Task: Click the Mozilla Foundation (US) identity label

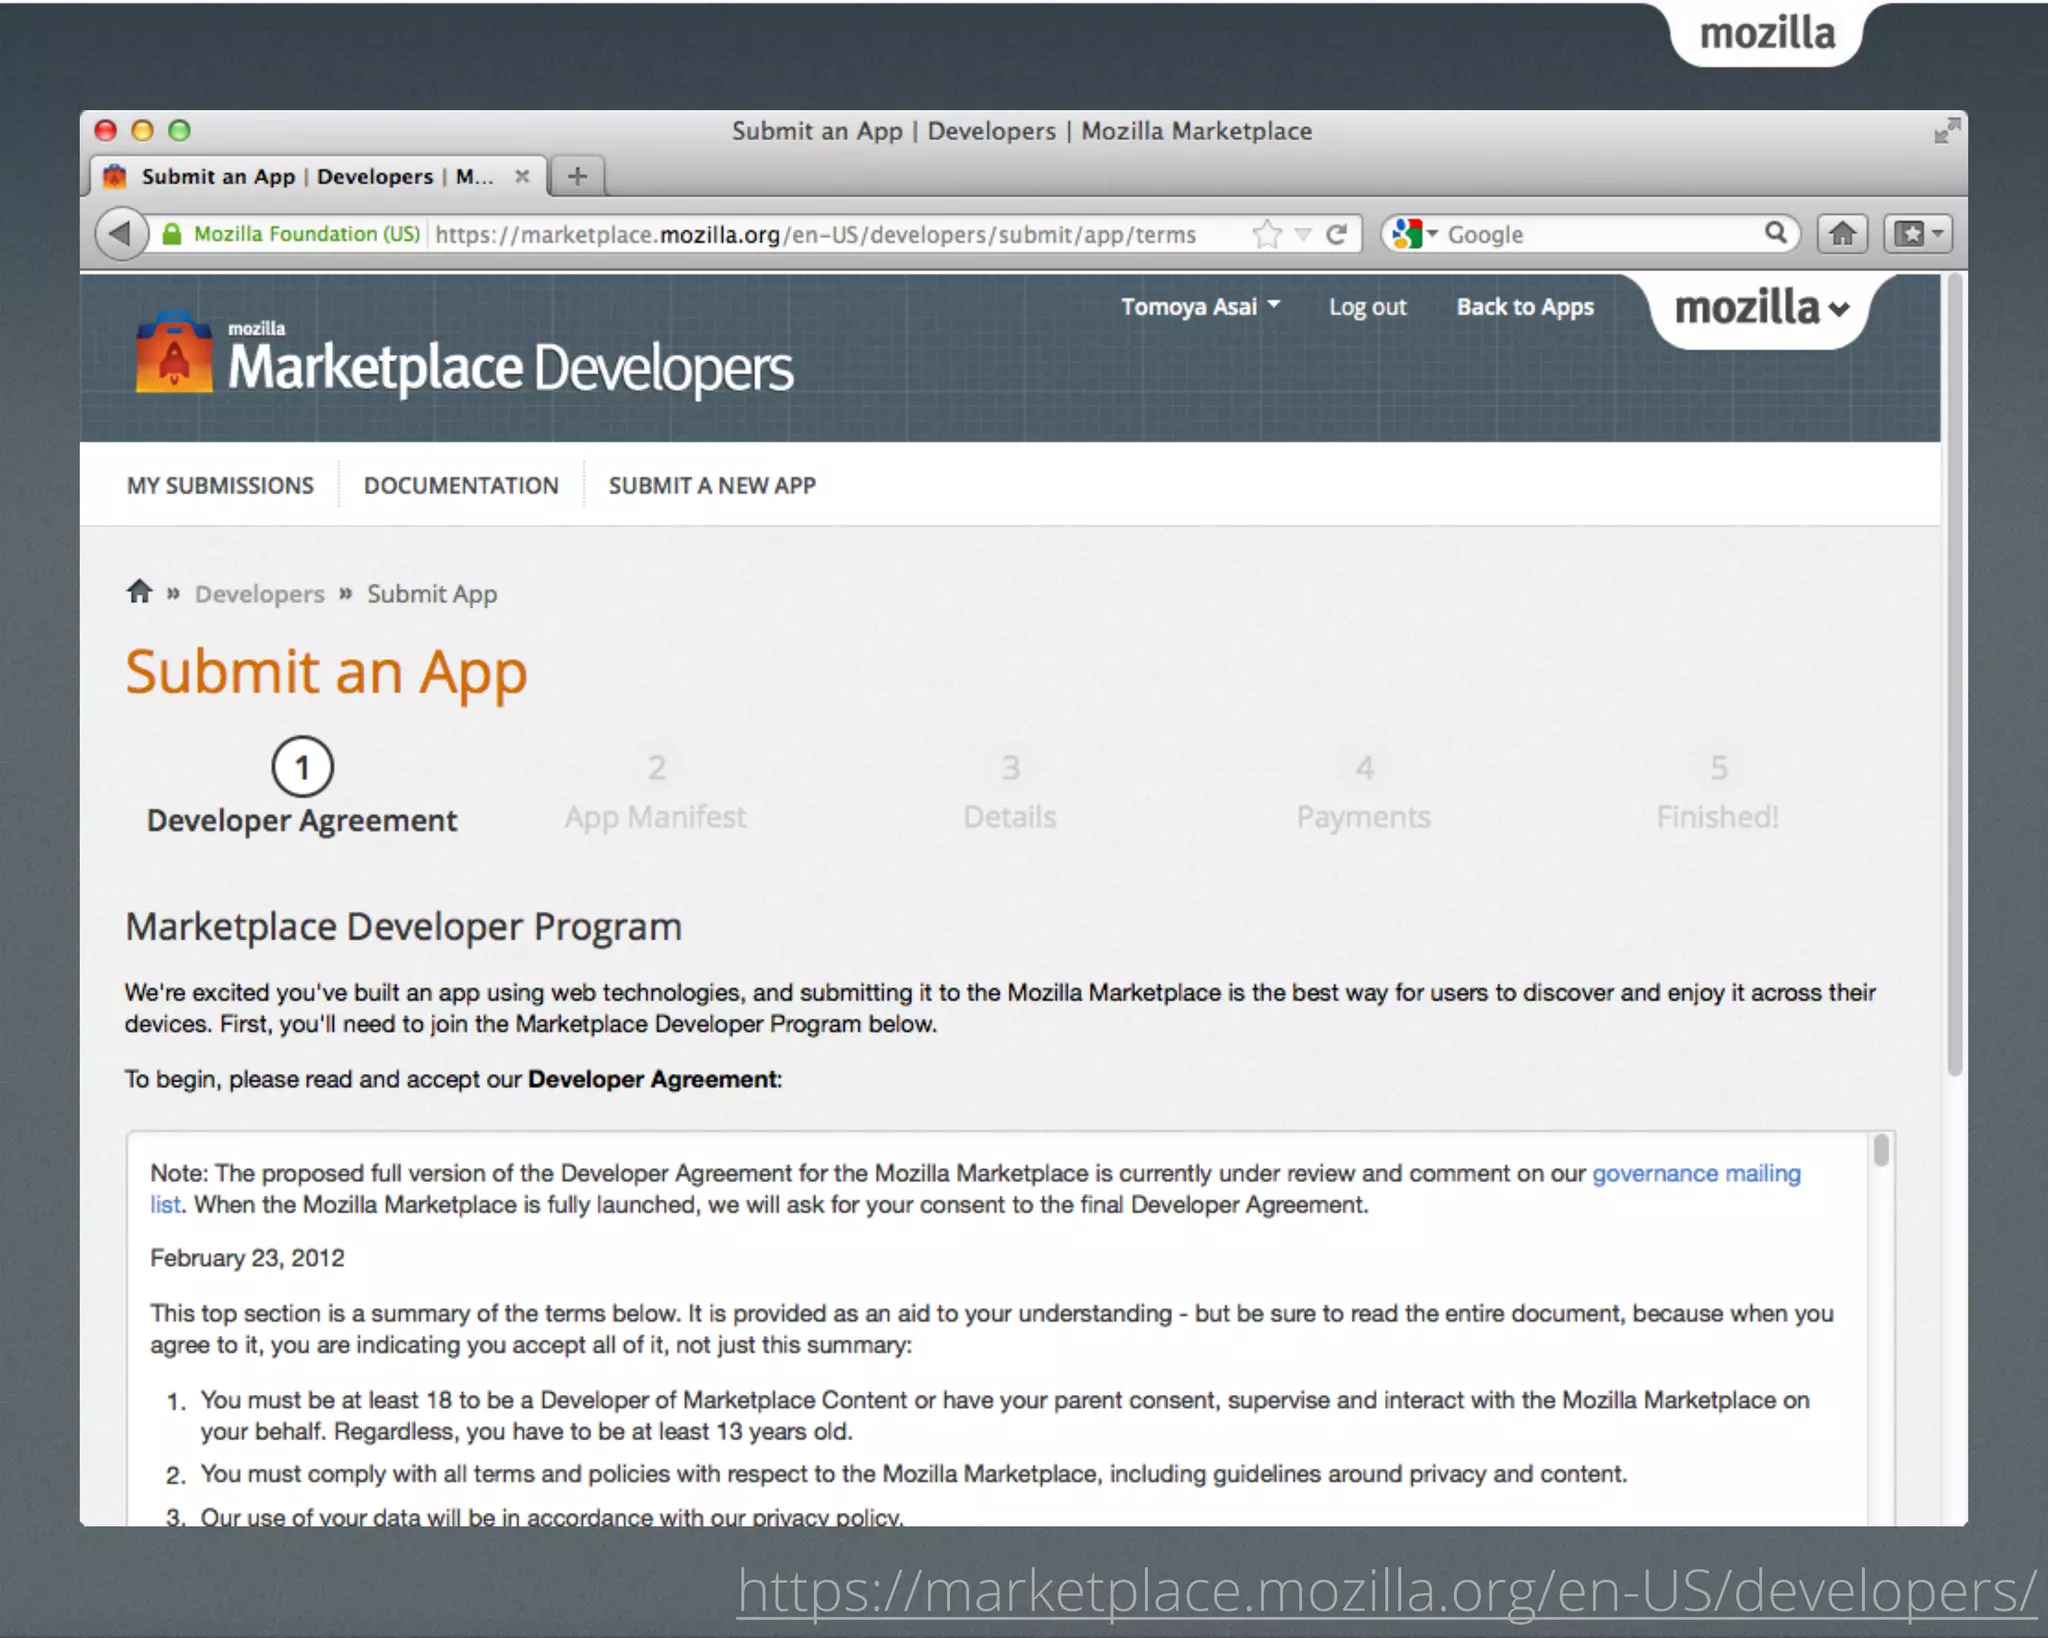Action: click(x=306, y=234)
